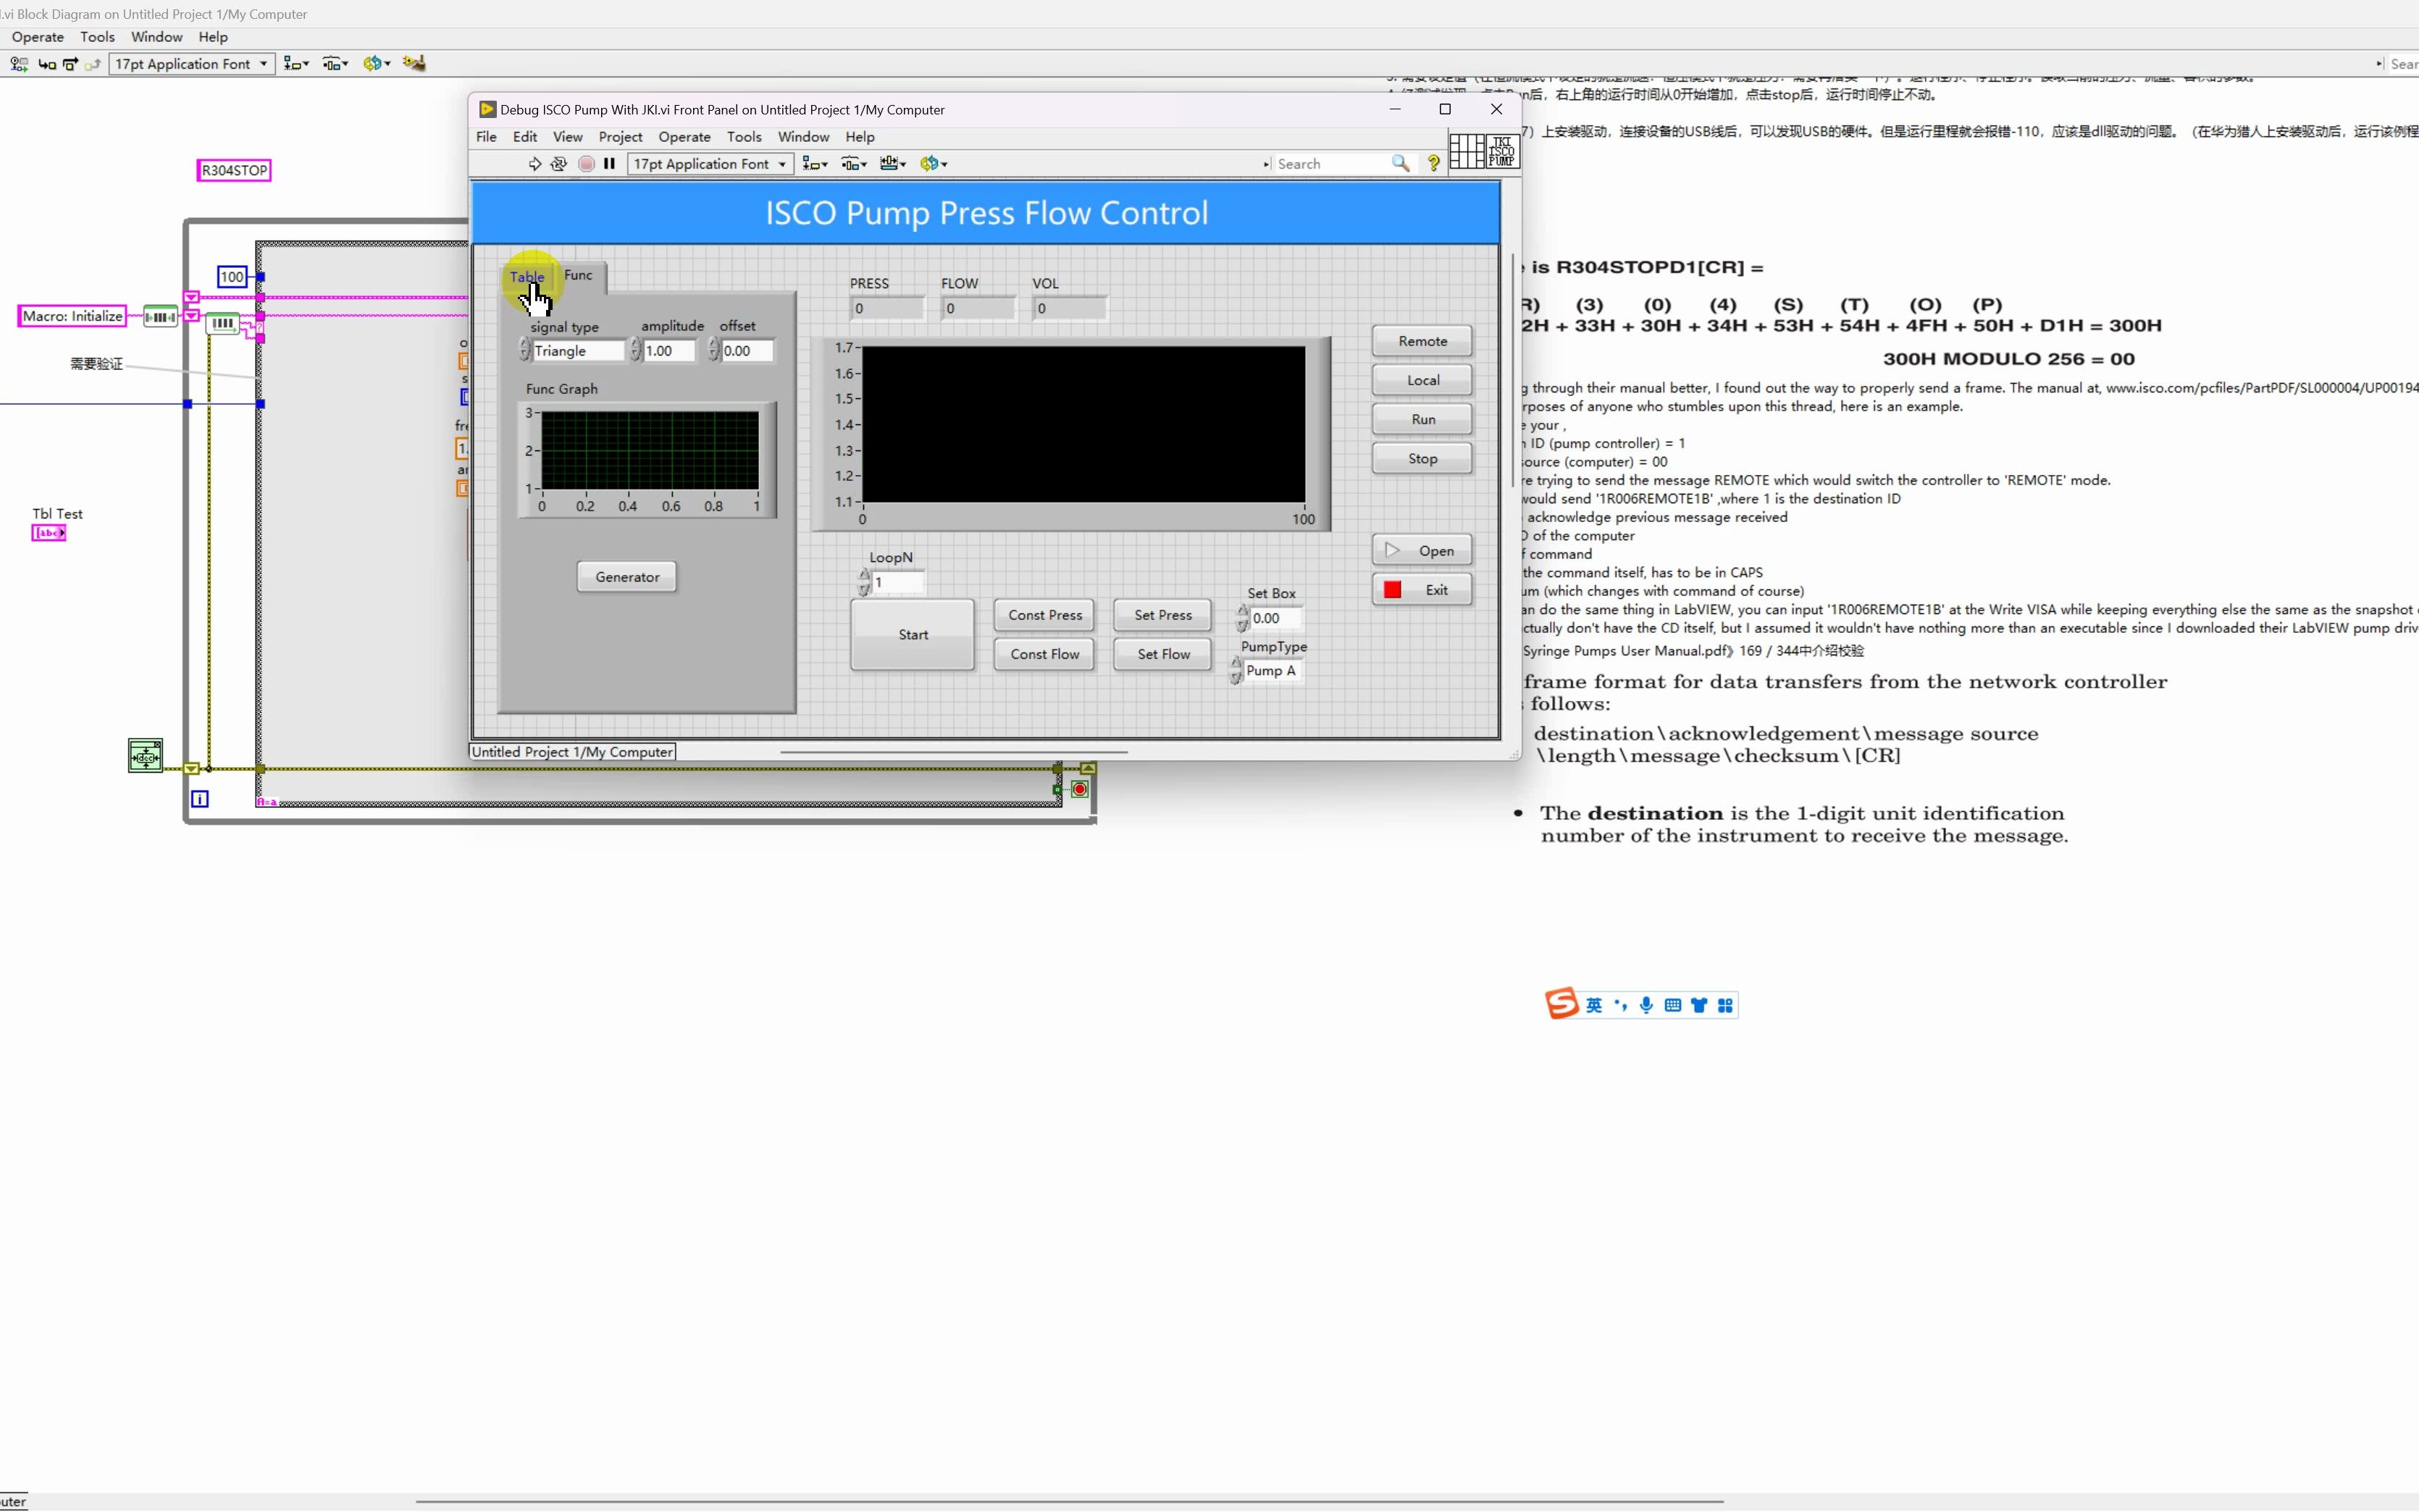Click the PumpType stepper arrows
2419x1512 pixels.
1236,670
